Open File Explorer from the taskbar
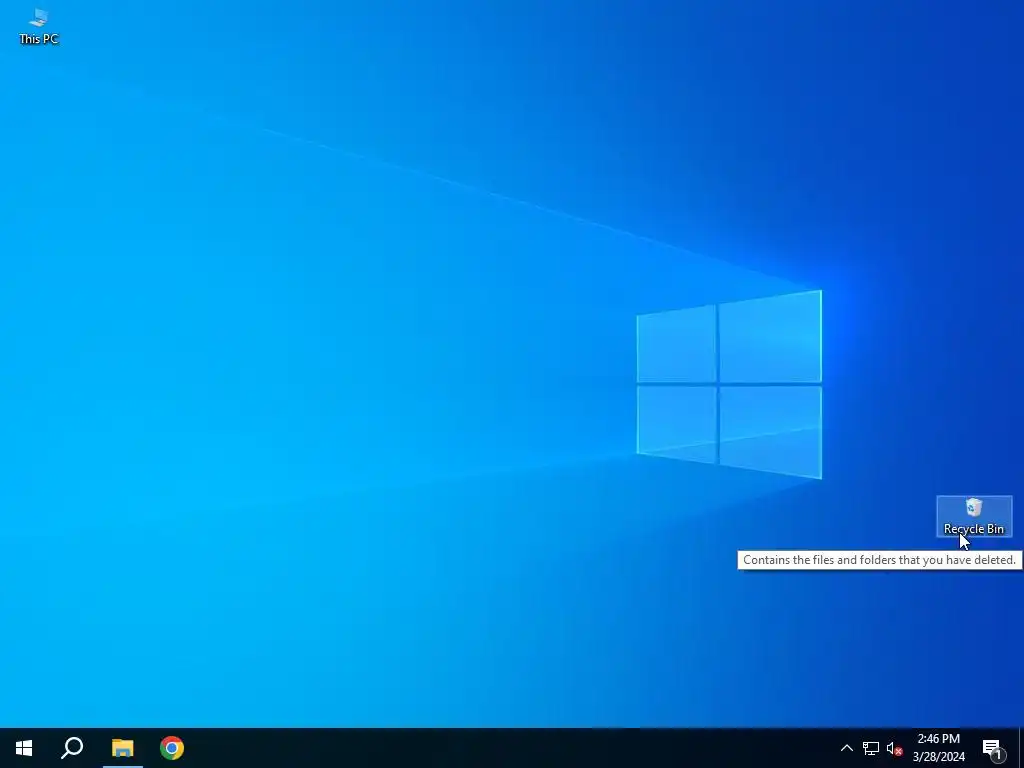1024x768 pixels. [x=122, y=748]
